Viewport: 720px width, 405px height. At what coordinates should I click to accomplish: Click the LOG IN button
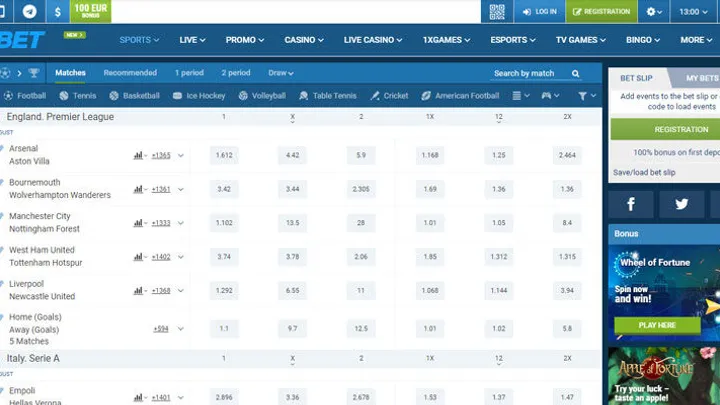tap(540, 11)
